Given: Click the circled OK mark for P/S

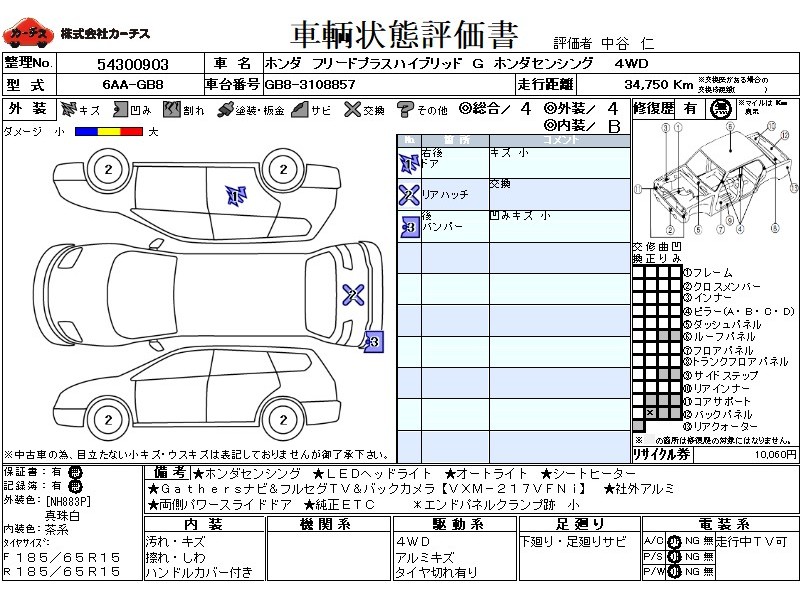Looking at the screenshot, I should coord(674,557).
